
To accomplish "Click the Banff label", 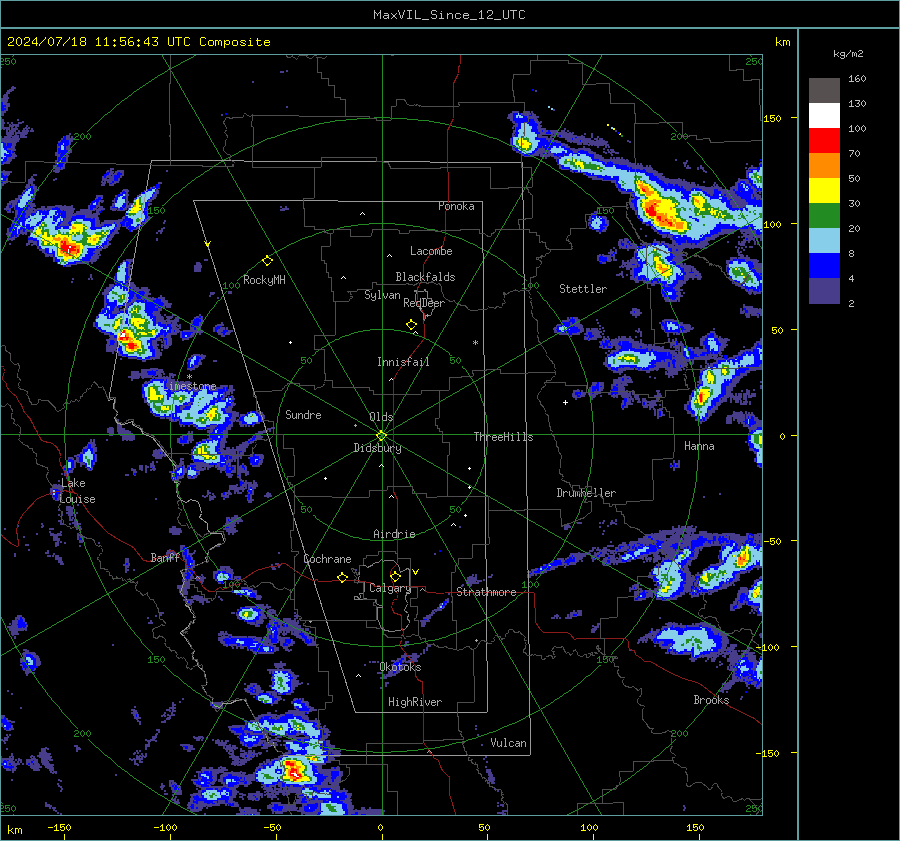I will (x=165, y=557).
